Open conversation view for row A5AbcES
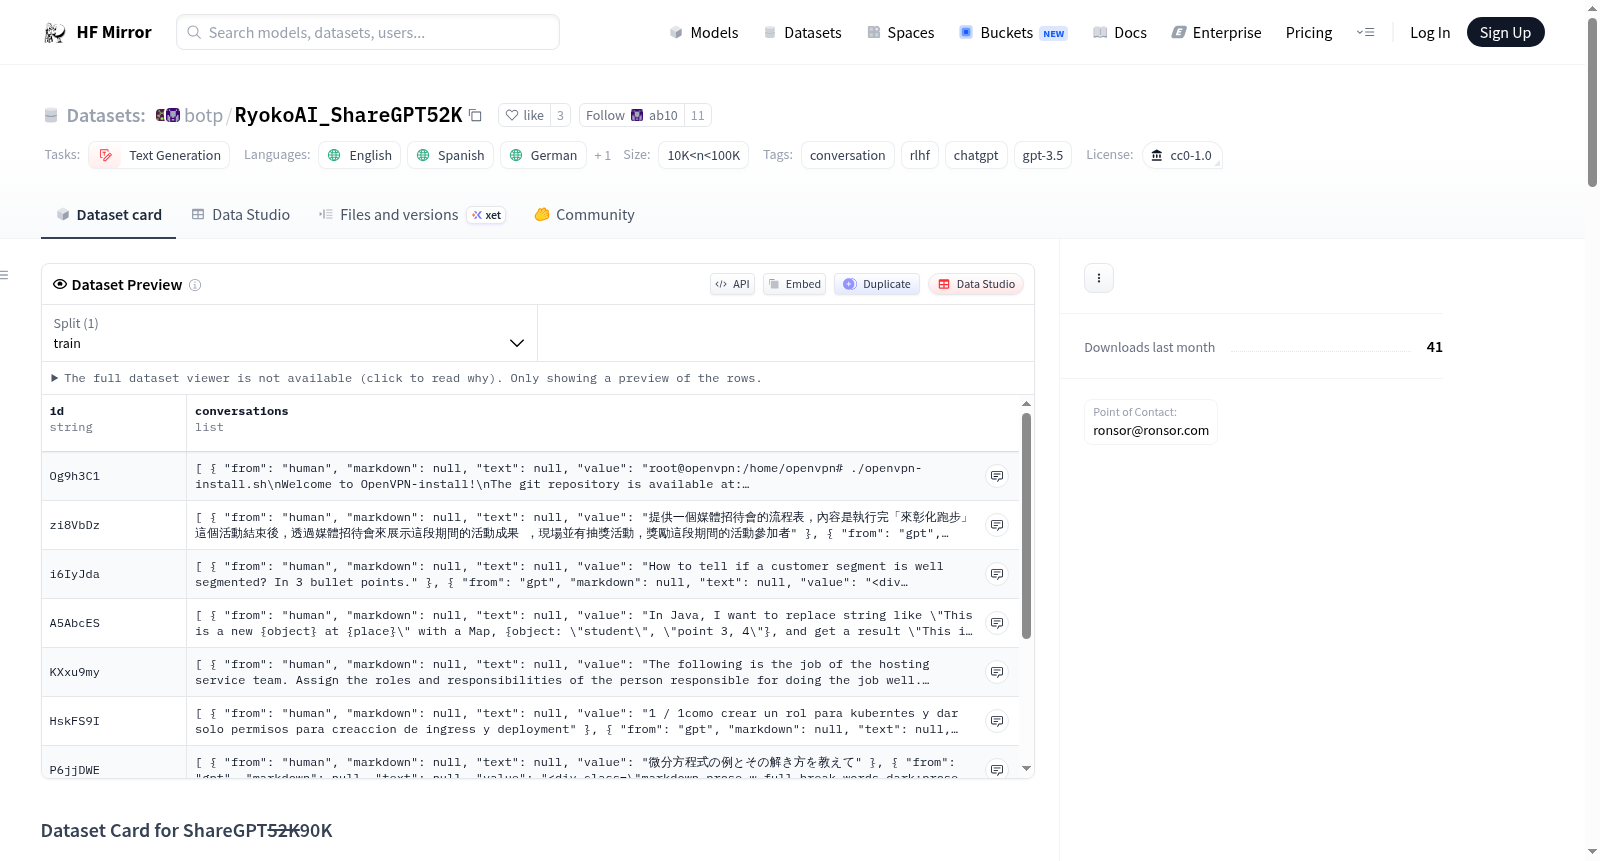Screen dimensions: 1600x861 pos(997,623)
